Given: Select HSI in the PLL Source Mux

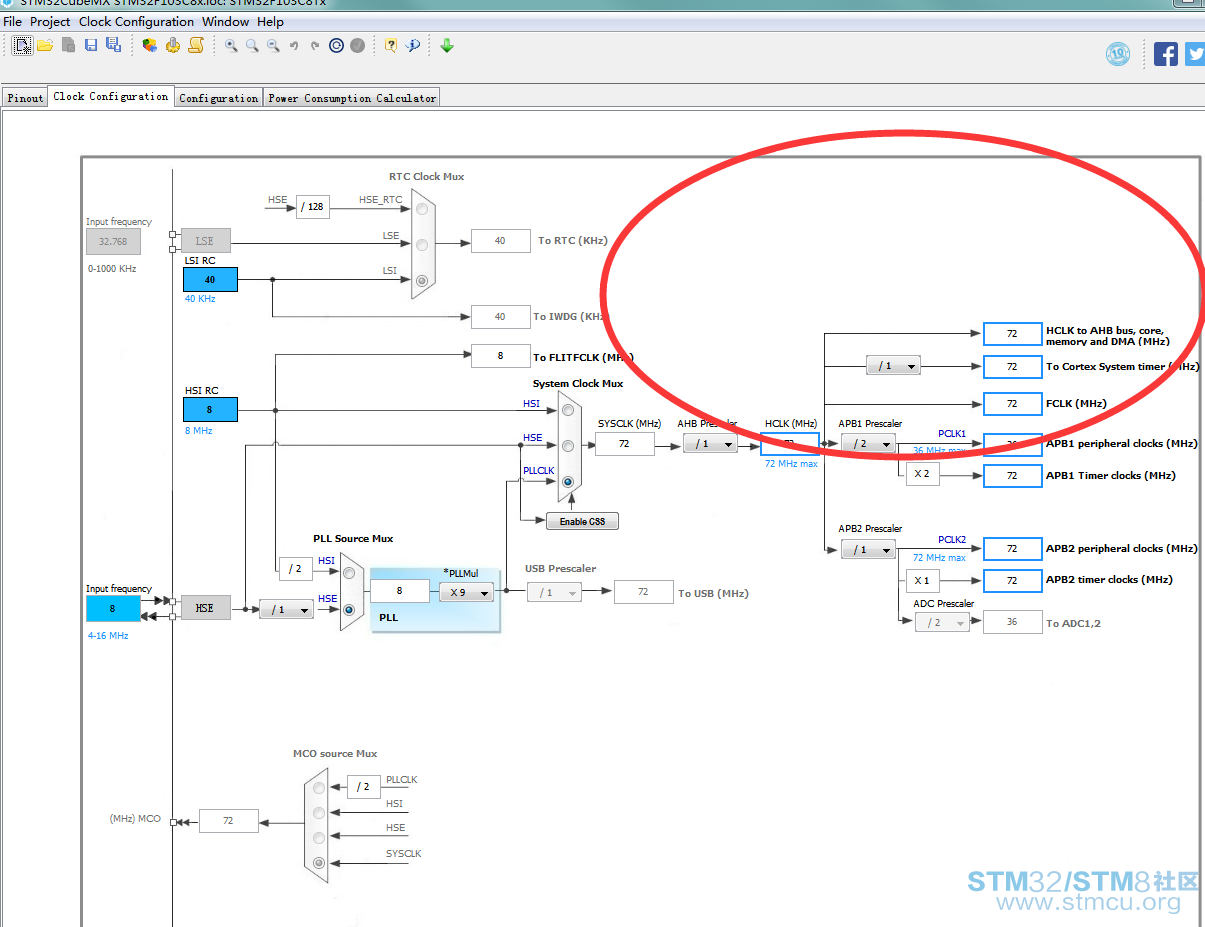Looking at the screenshot, I should click(x=349, y=573).
